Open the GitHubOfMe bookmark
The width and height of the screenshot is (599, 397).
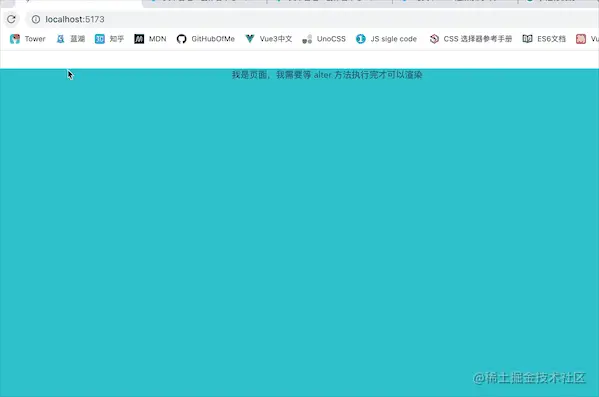coord(206,39)
